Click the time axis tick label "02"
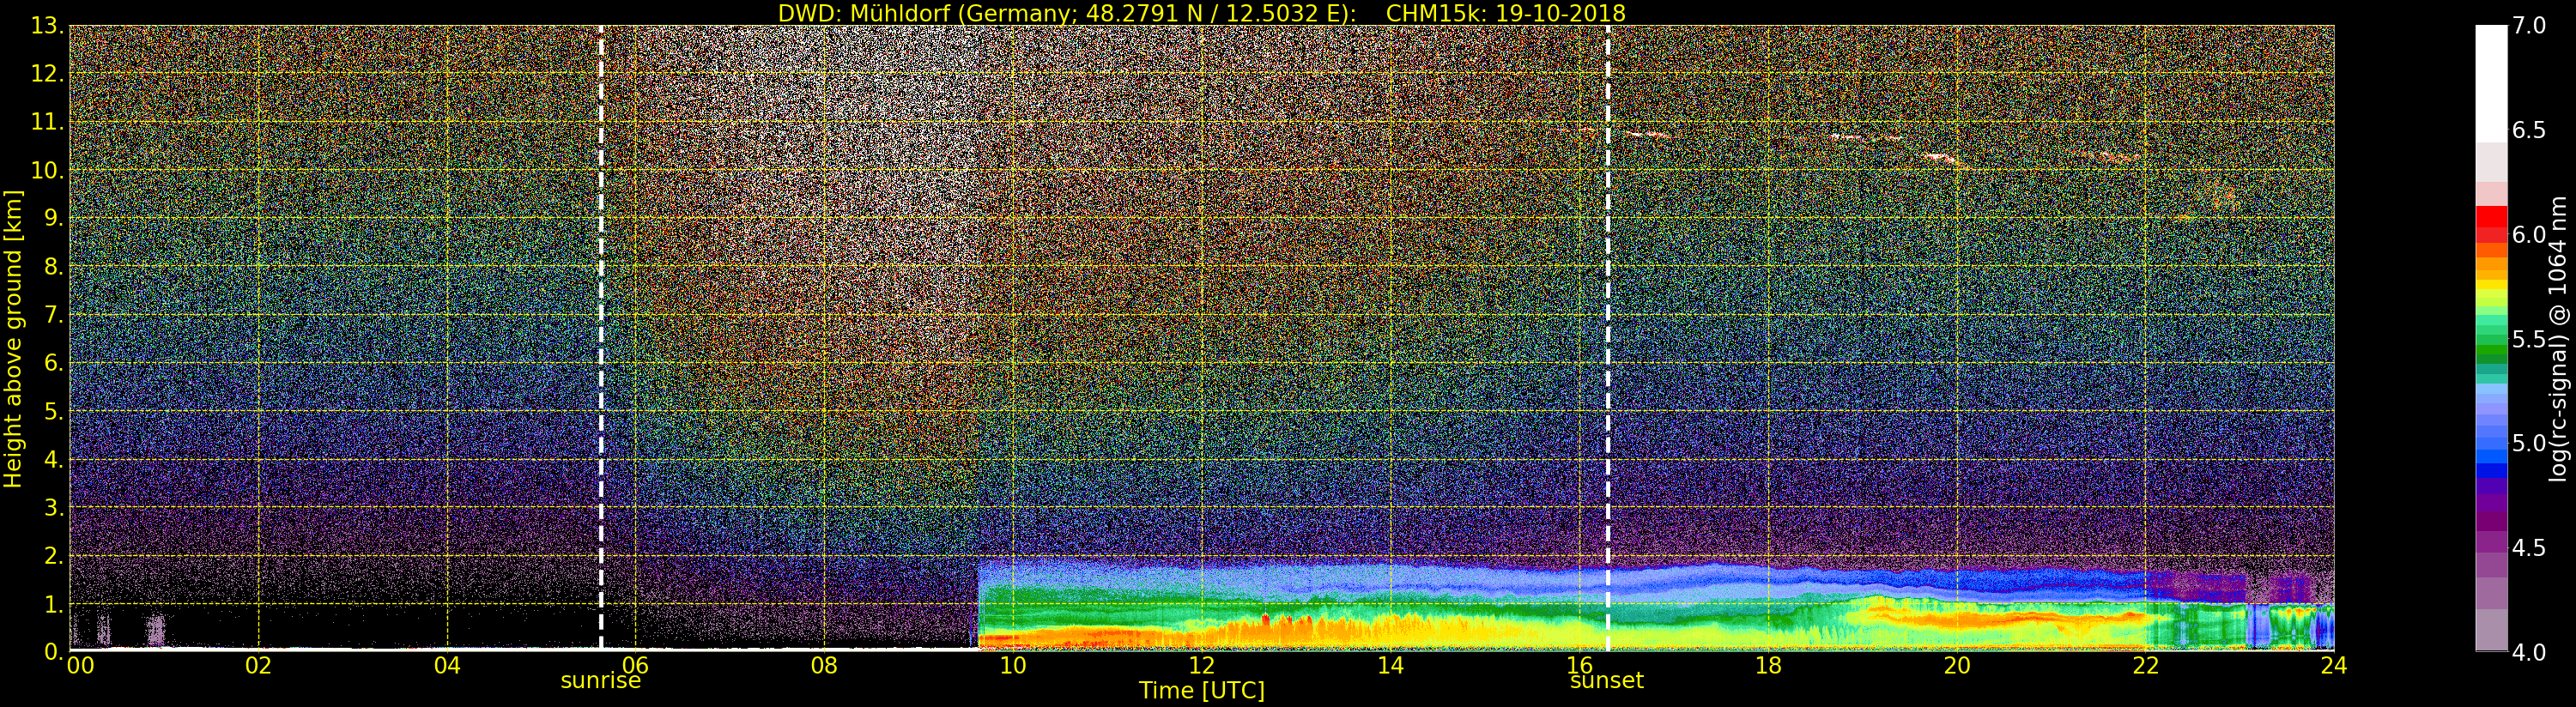Screen dimensions: 2576x707 [x=259, y=666]
